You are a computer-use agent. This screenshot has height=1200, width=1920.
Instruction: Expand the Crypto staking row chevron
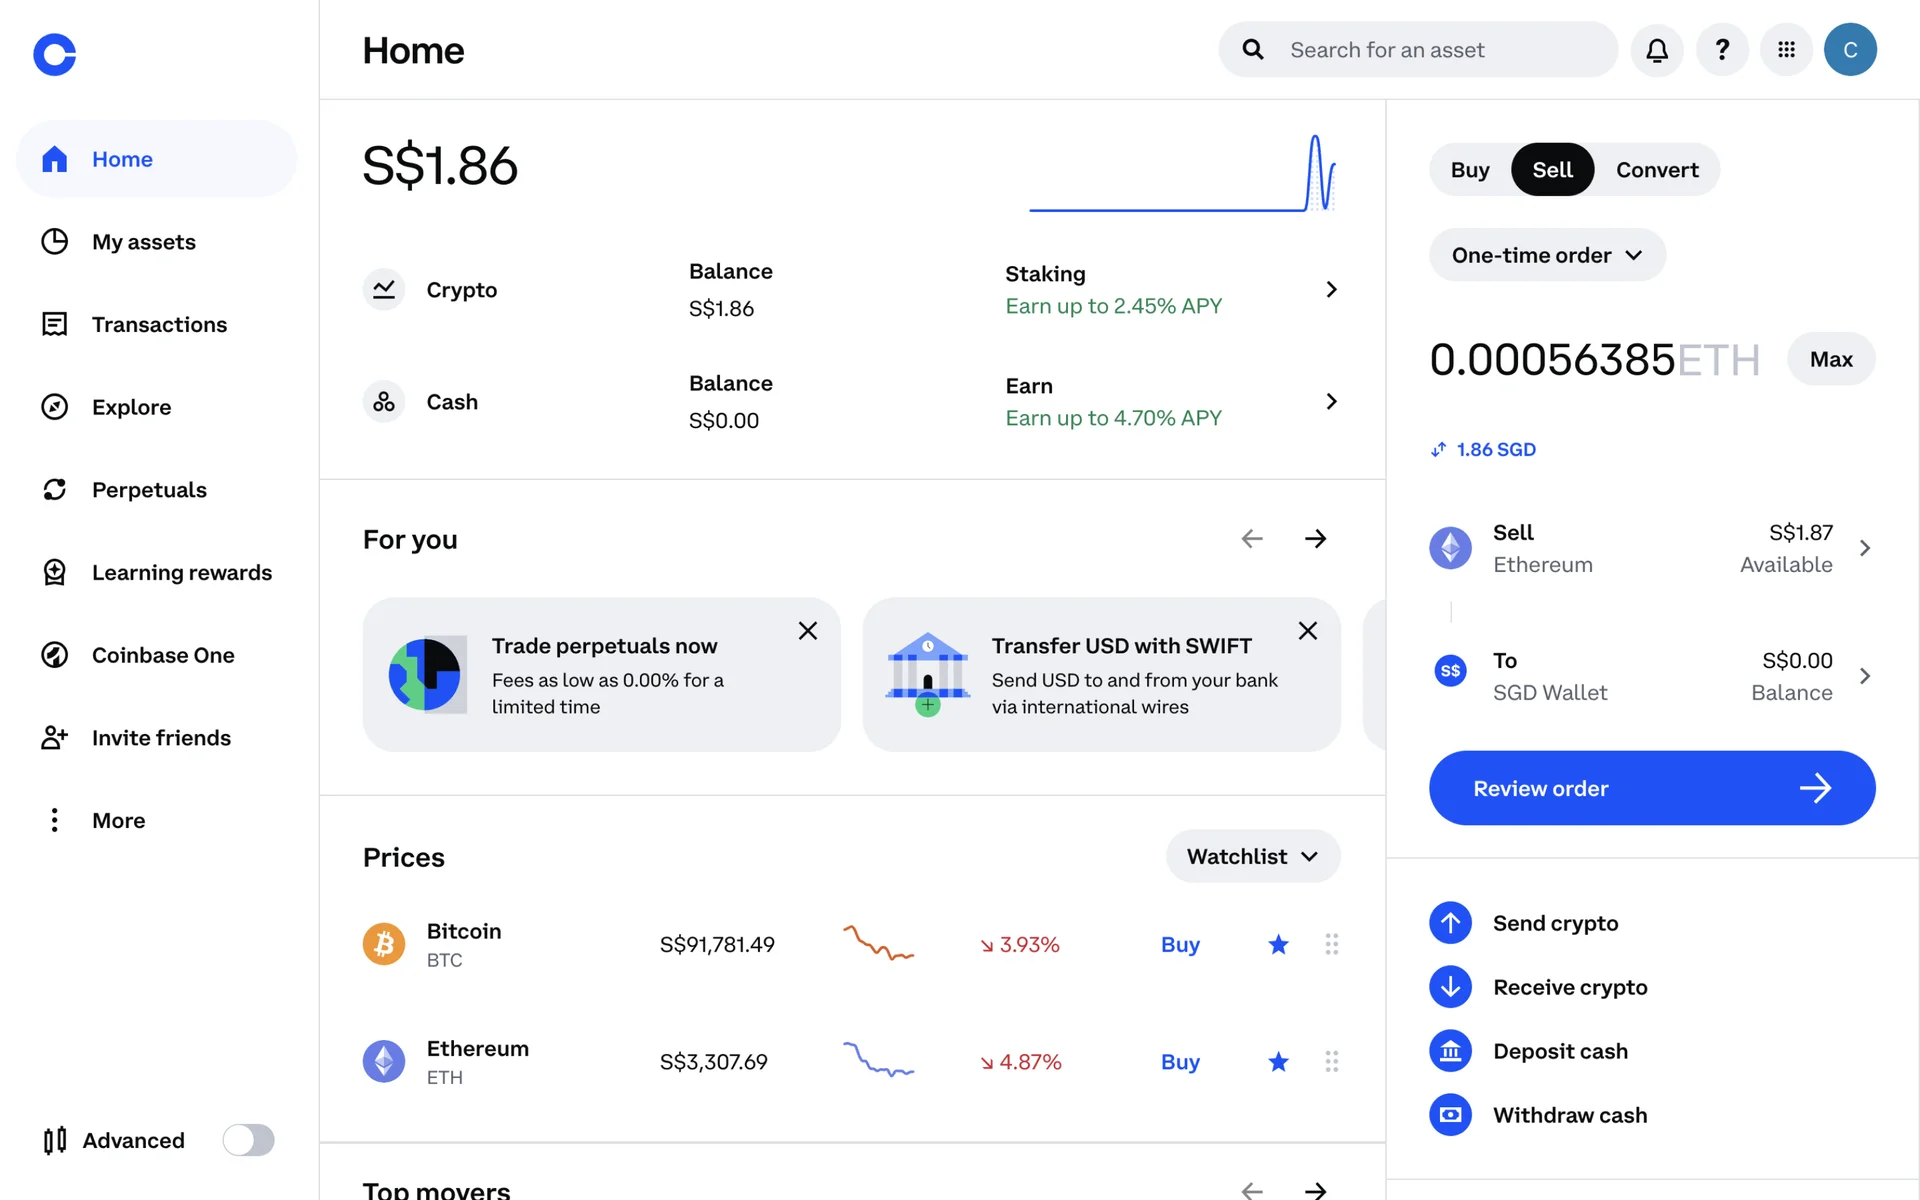(x=1331, y=290)
